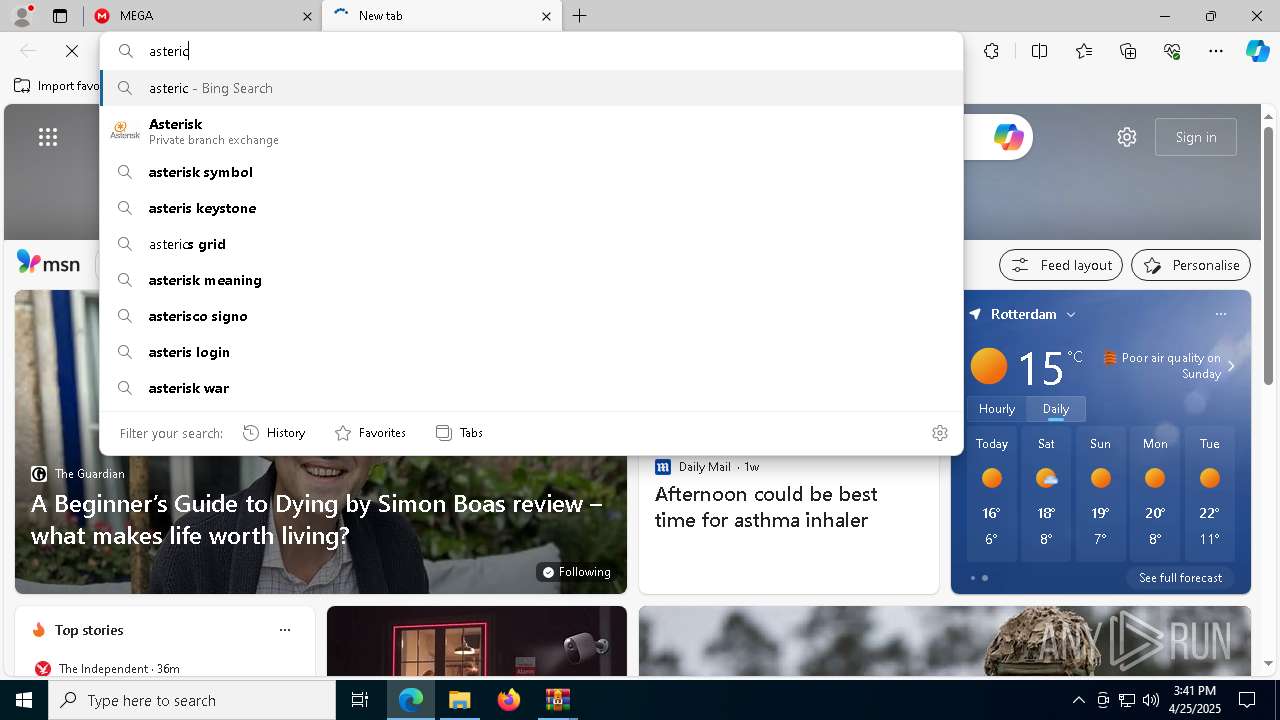
Task: Open Settings and more menu
Action: point(1216,51)
